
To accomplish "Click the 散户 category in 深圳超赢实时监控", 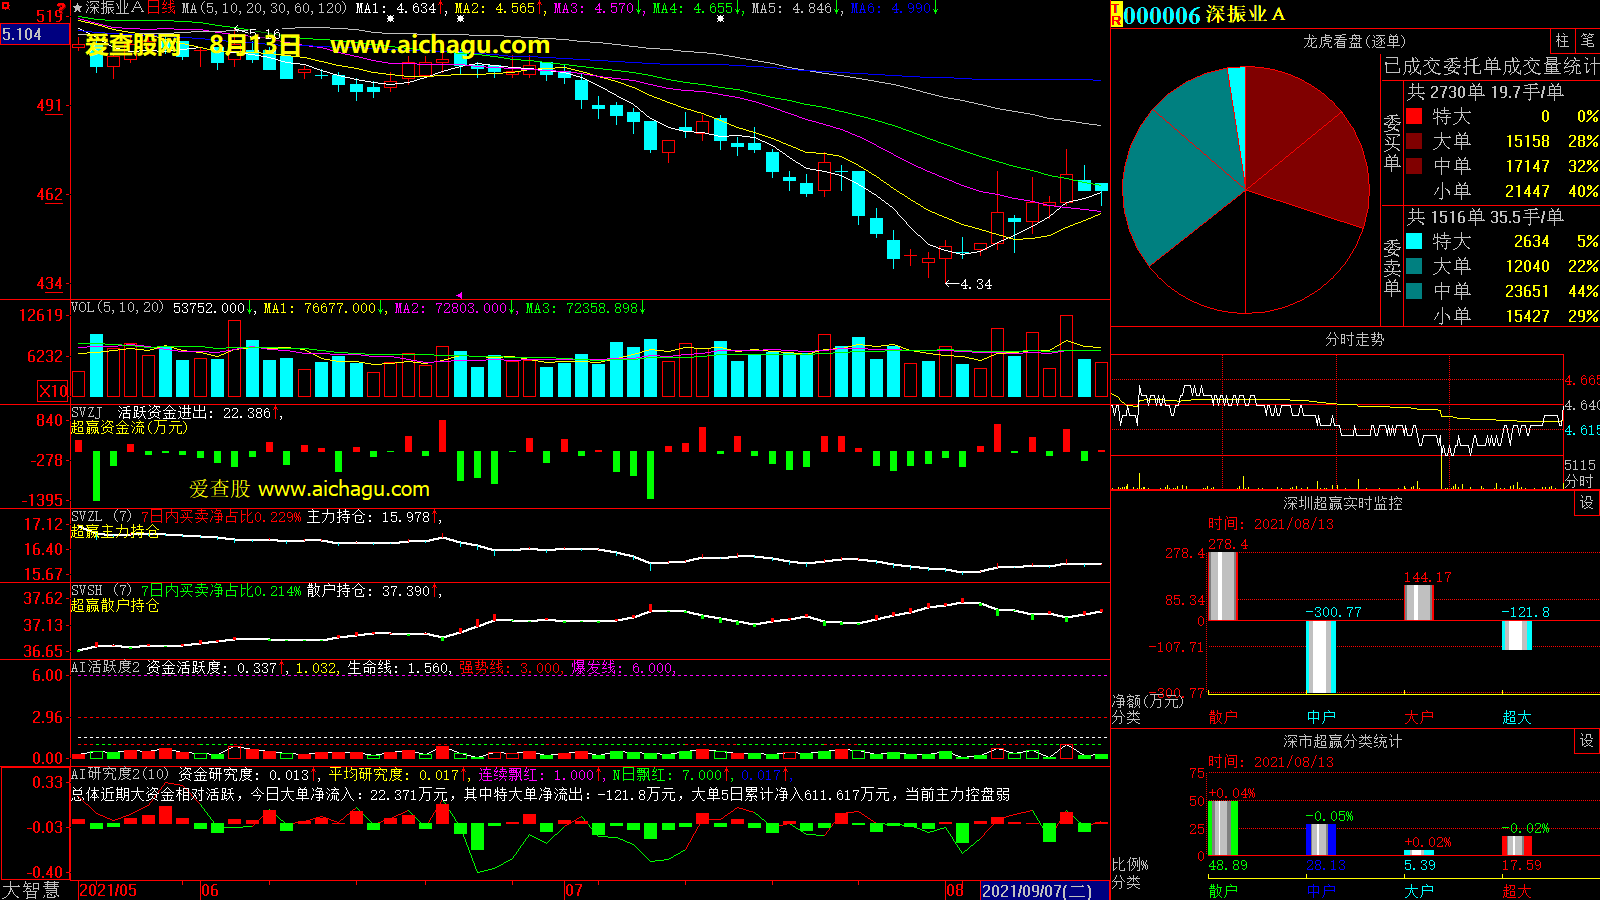I will (1222, 717).
